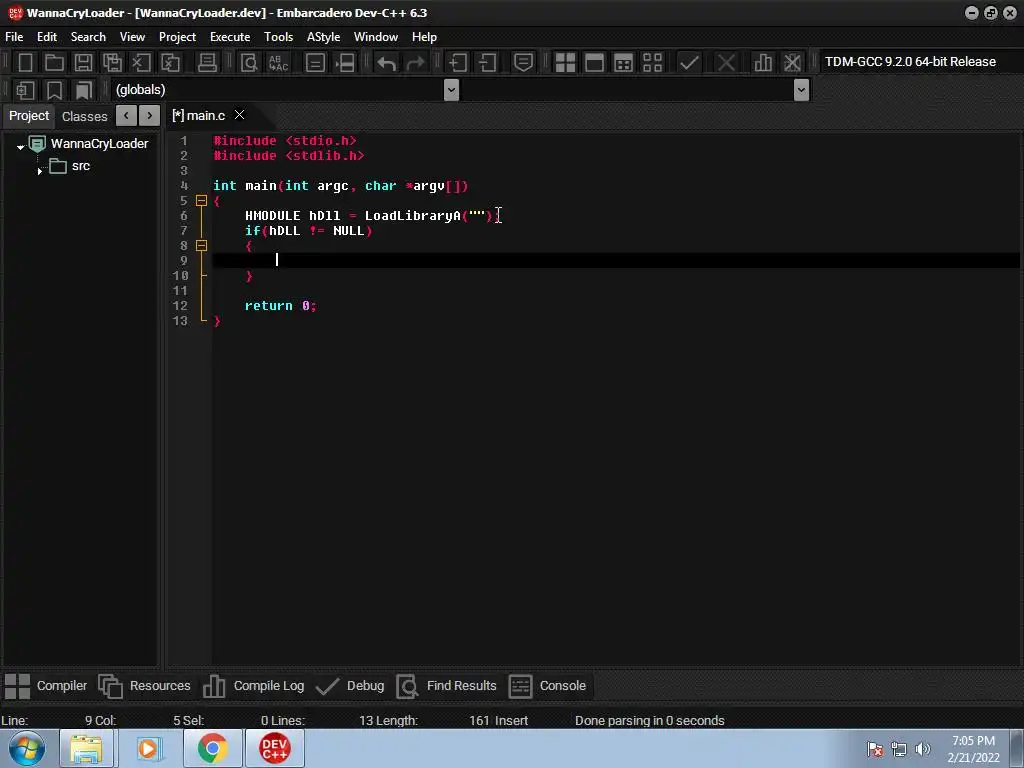Click the Redo arrow icon

(415, 63)
